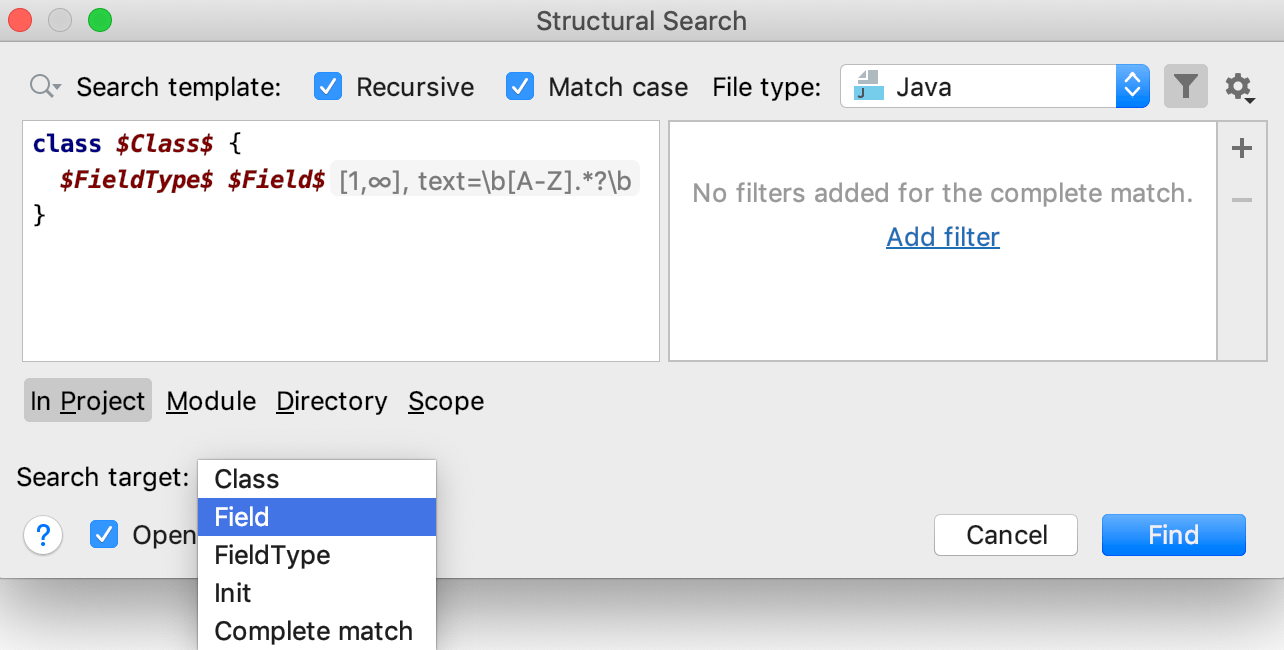Toggle the Open in new tab checkbox
Image resolution: width=1284 pixels, height=650 pixels.
(104, 535)
